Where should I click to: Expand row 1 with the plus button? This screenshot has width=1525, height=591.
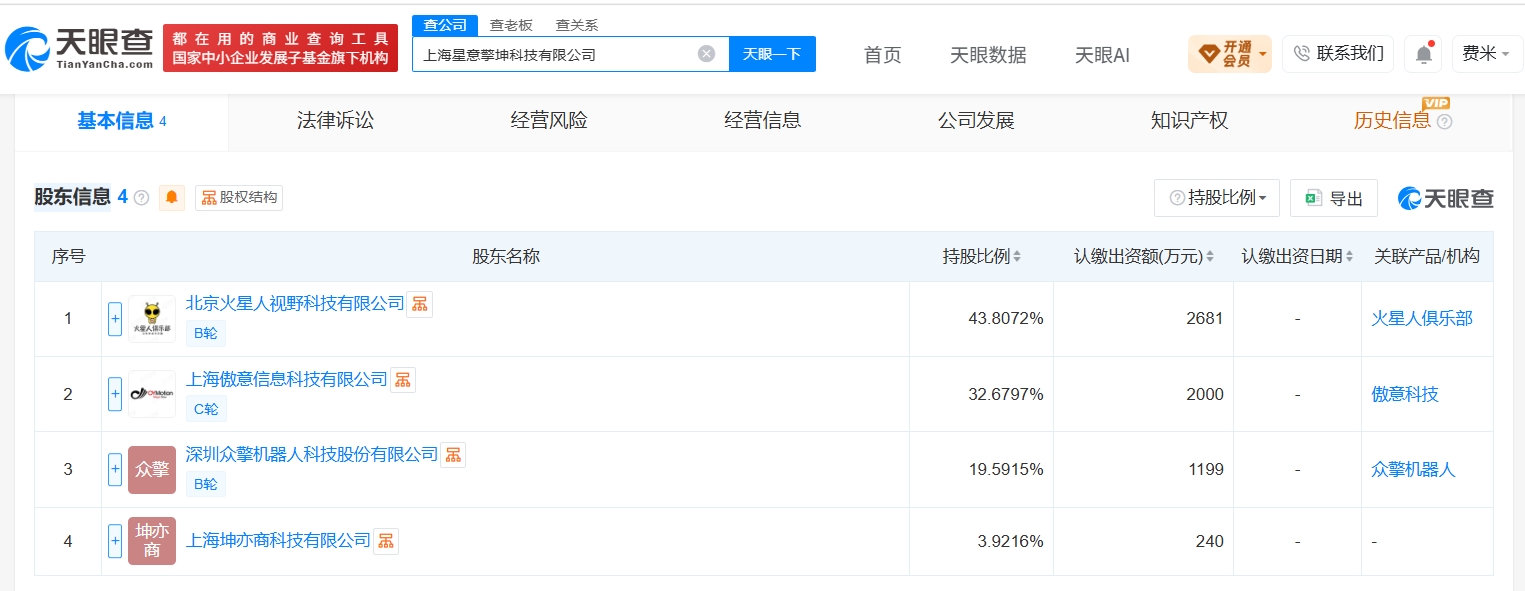point(115,319)
